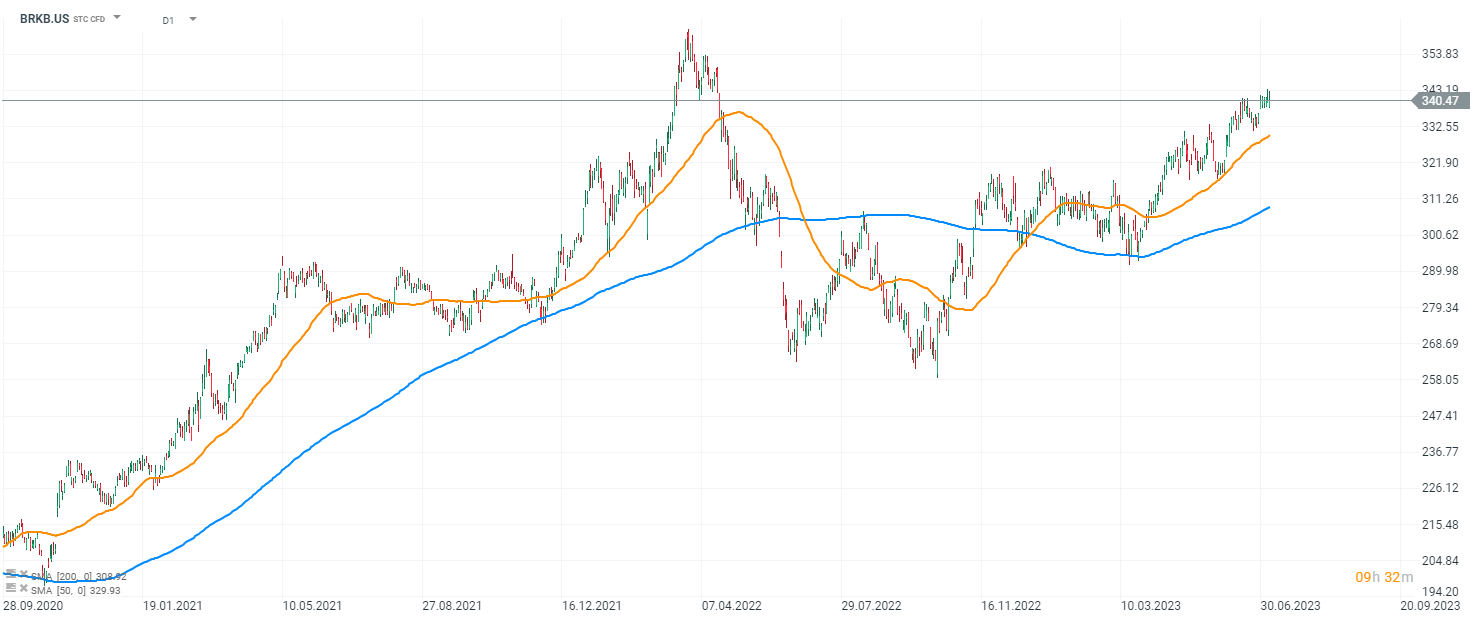Click the D1 interval label
Screen dimensions: 1482x622
[168, 19]
